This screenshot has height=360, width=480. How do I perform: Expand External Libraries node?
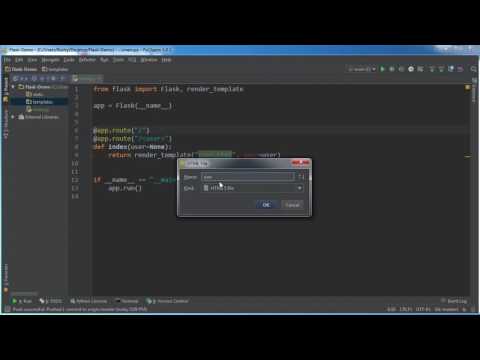coord(13,117)
